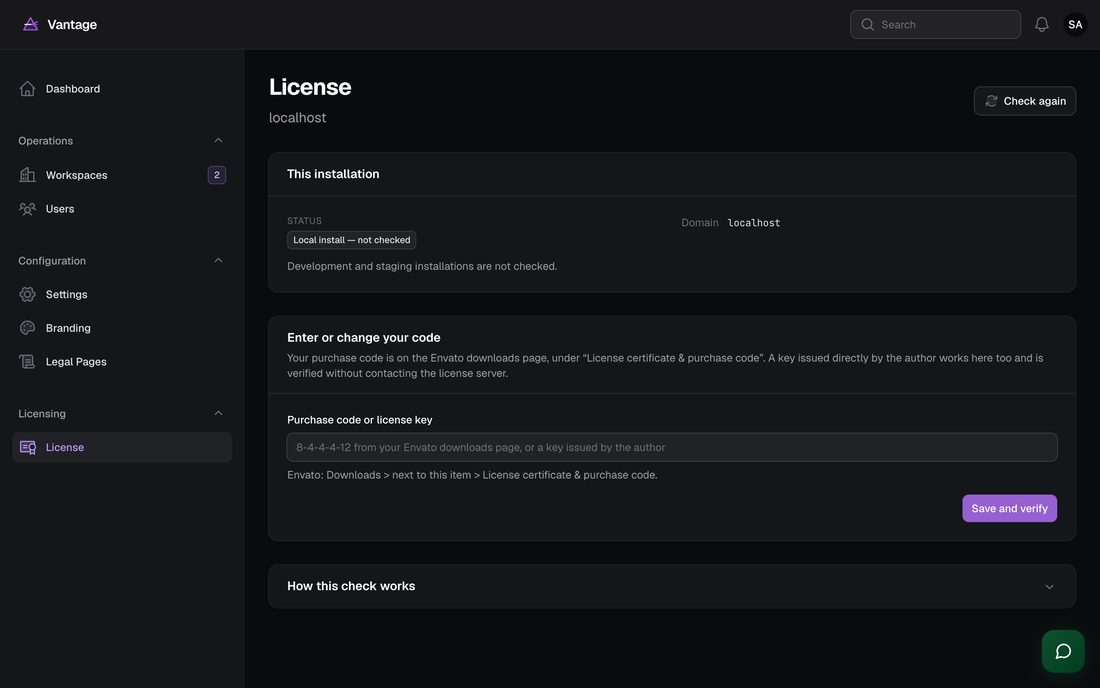Screen dimensions: 1100x688
Task: Open Branding from the sidebar
Action: coord(122,328)
